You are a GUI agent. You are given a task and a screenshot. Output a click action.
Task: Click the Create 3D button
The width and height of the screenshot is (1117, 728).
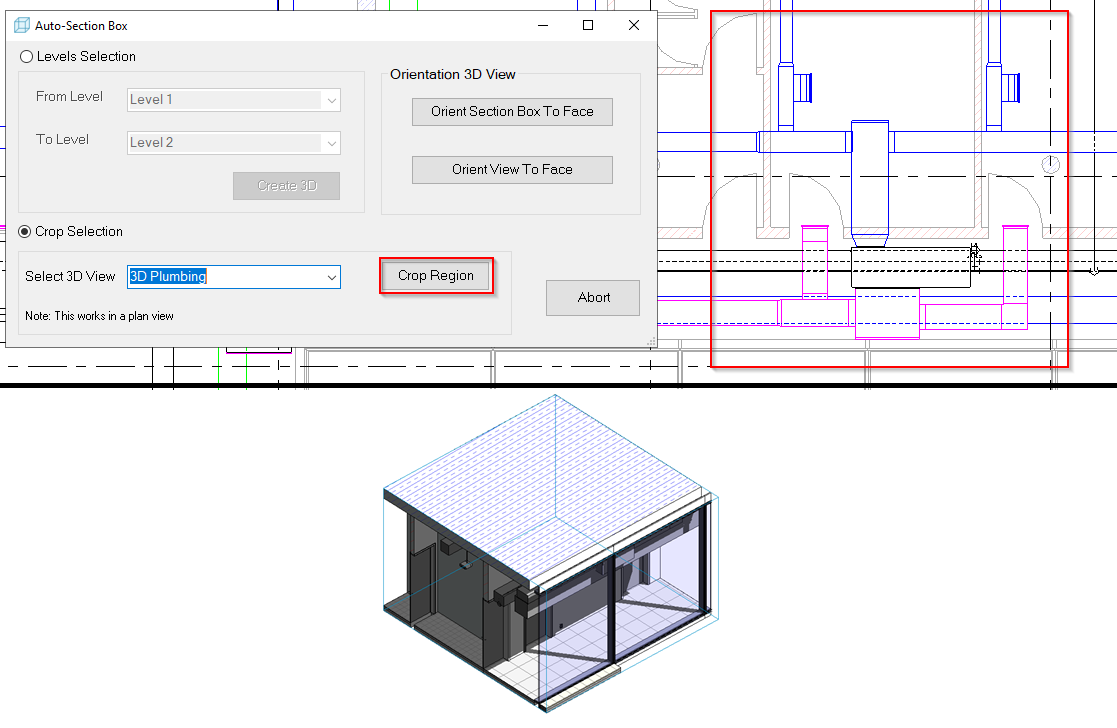pyautogui.click(x=286, y=186)
